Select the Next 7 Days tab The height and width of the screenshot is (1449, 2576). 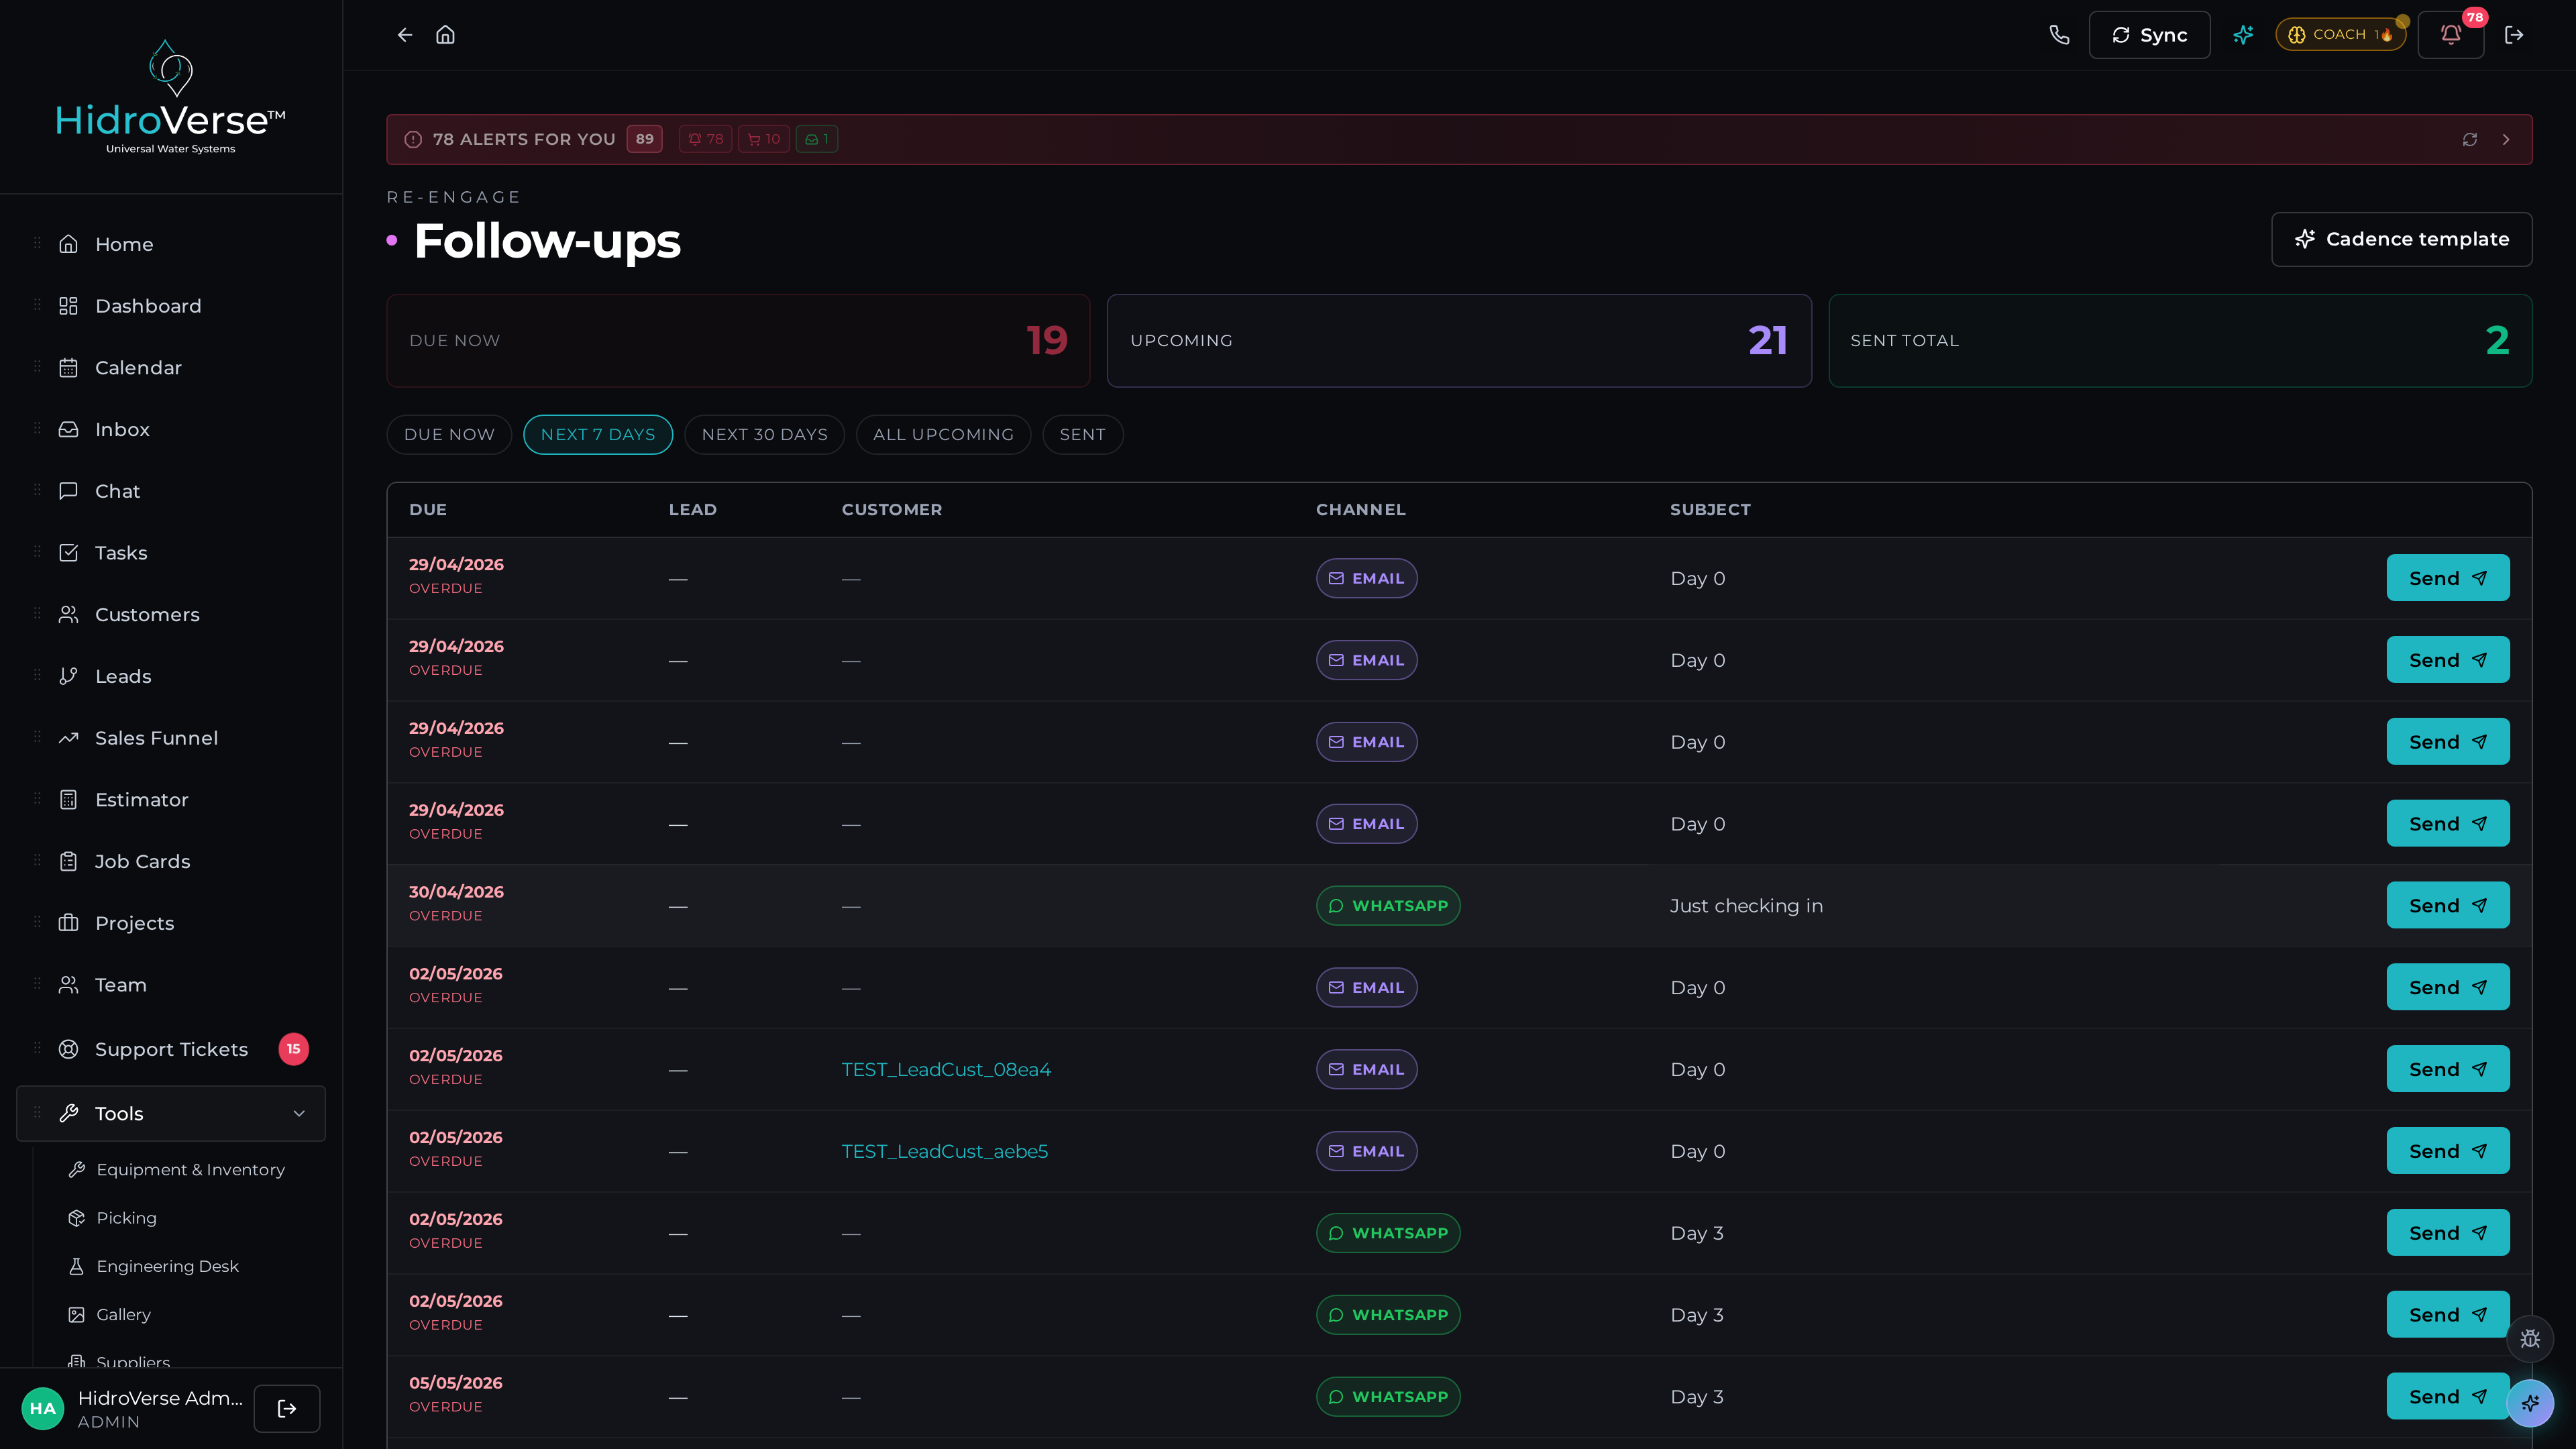pyautogui.click(x=598, y=435)
